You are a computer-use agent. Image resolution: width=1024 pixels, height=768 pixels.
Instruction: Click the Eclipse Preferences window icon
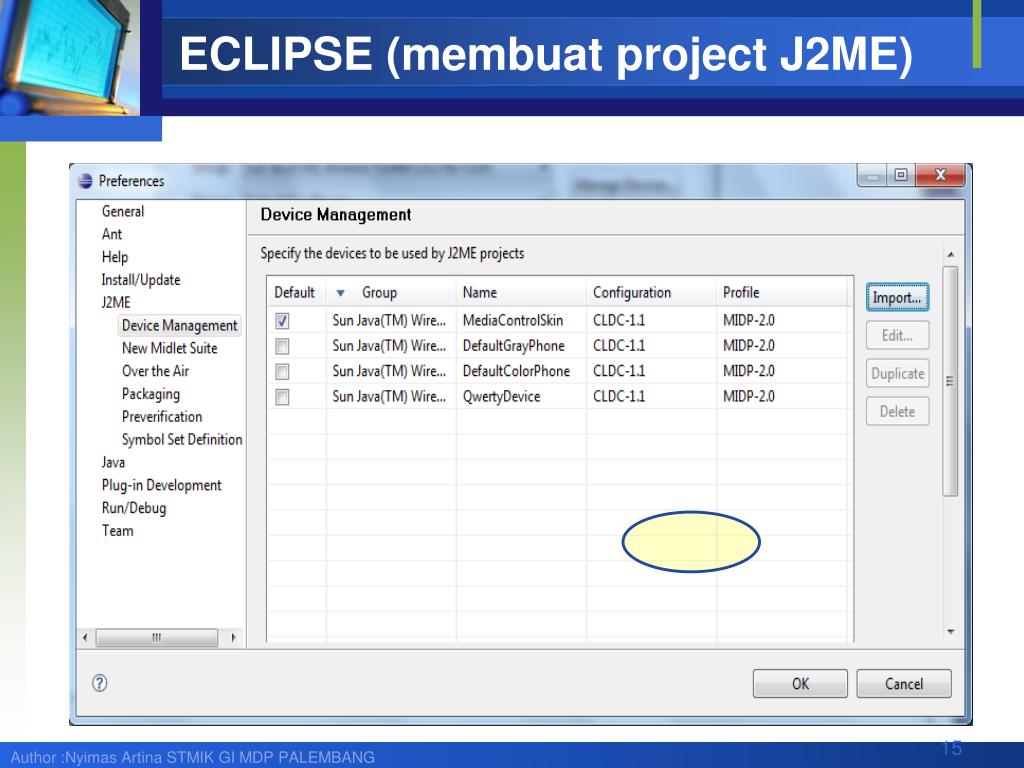[x=86, y=181]
